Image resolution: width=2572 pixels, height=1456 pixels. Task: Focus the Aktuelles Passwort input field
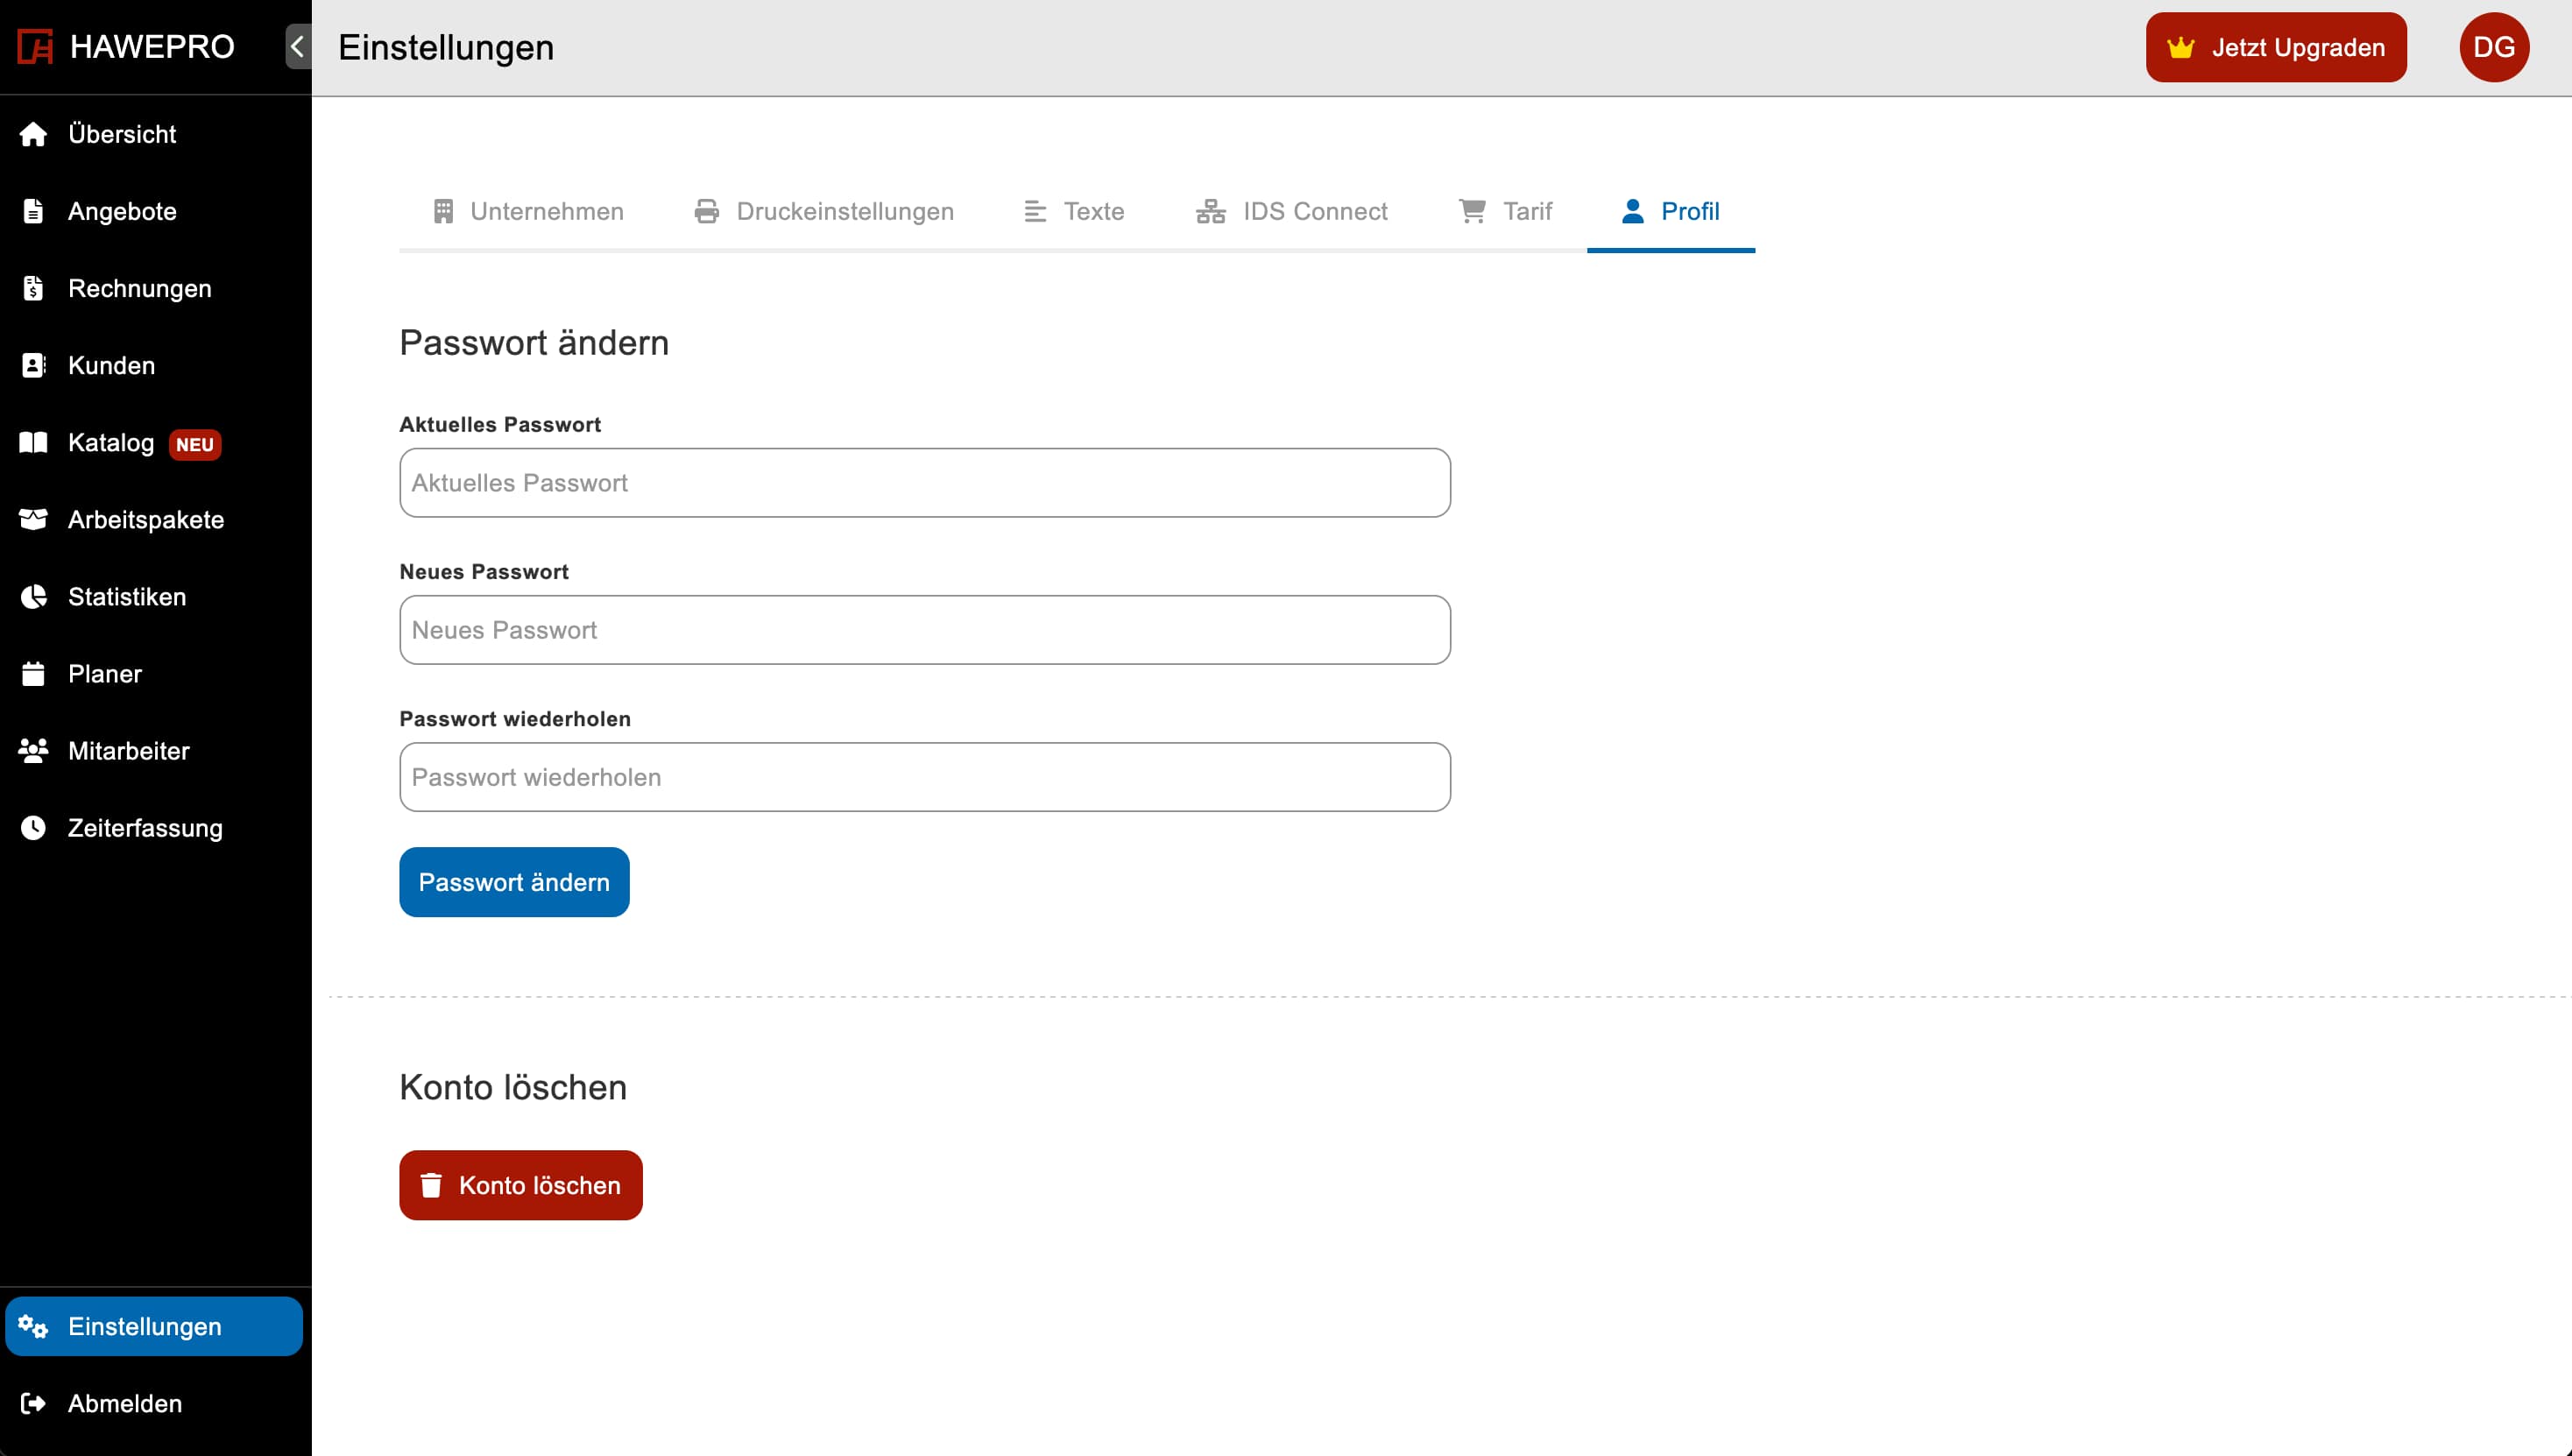(x=924, y=483)
